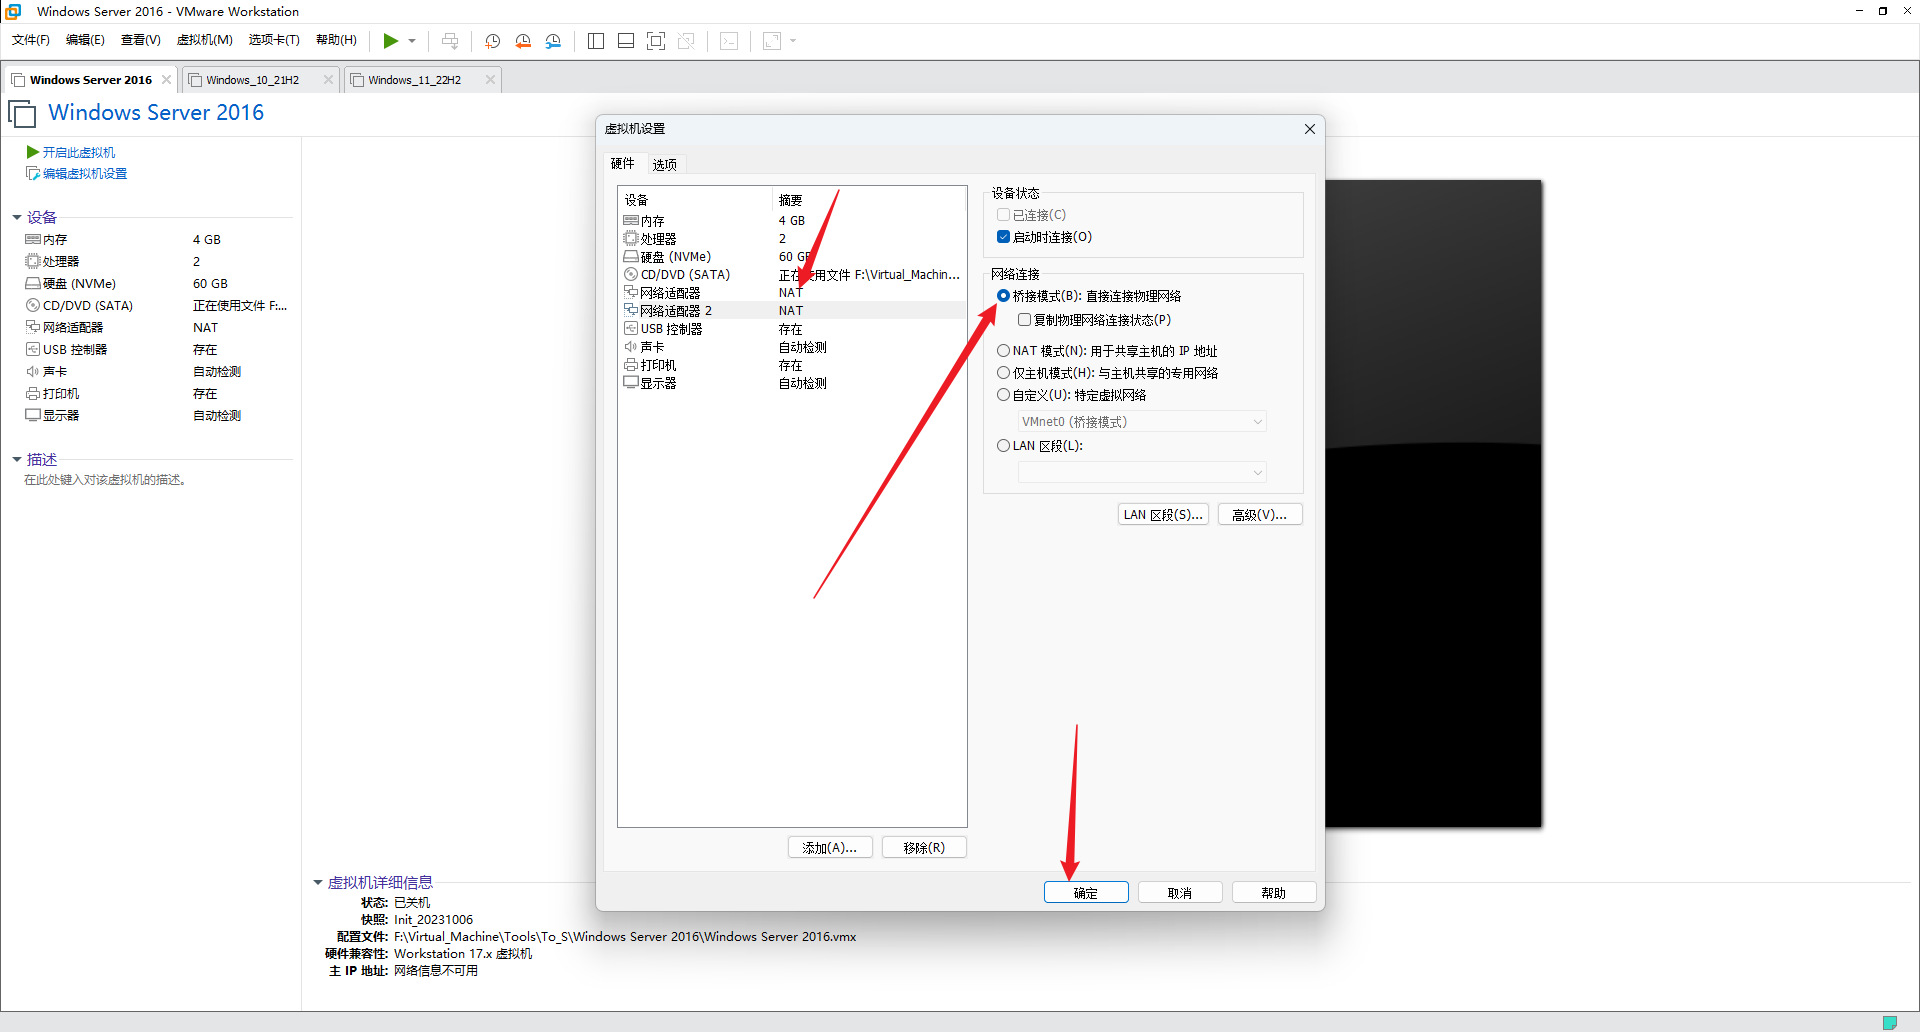The image size is (1920, 1032).
Task: Click 移除(R) to remove device
Action: coord(924,848)
